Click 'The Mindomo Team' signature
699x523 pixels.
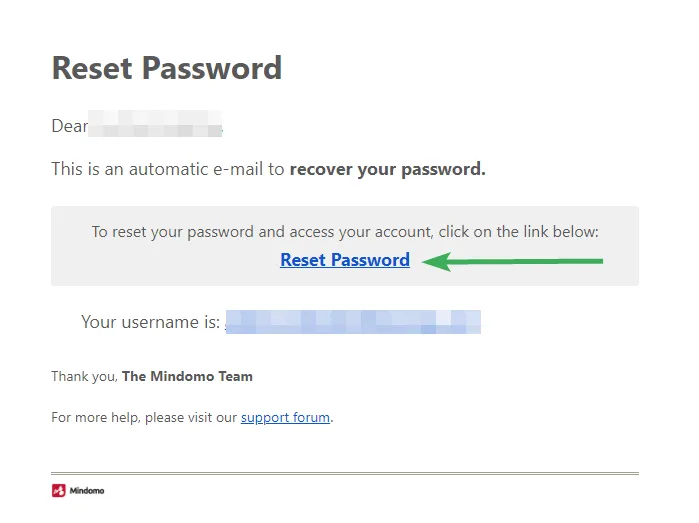click(x=187, y=377)
